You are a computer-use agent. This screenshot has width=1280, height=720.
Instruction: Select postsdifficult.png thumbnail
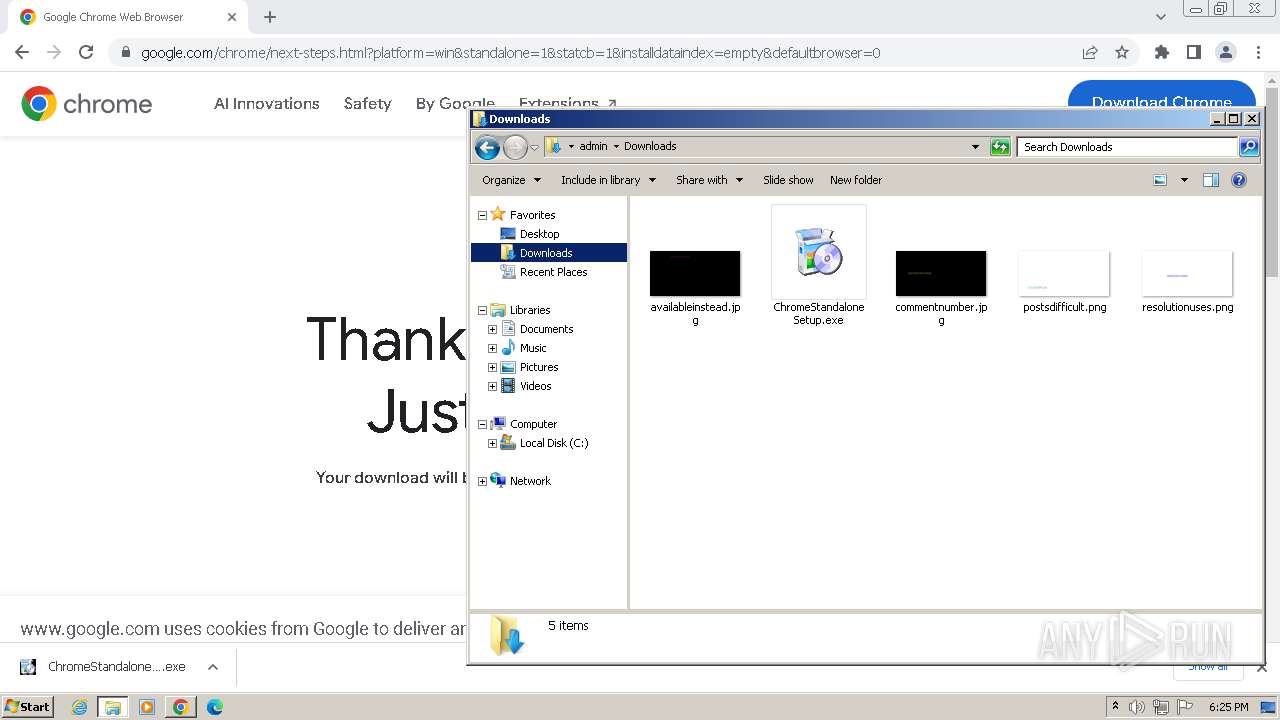tap(1064, 273)
